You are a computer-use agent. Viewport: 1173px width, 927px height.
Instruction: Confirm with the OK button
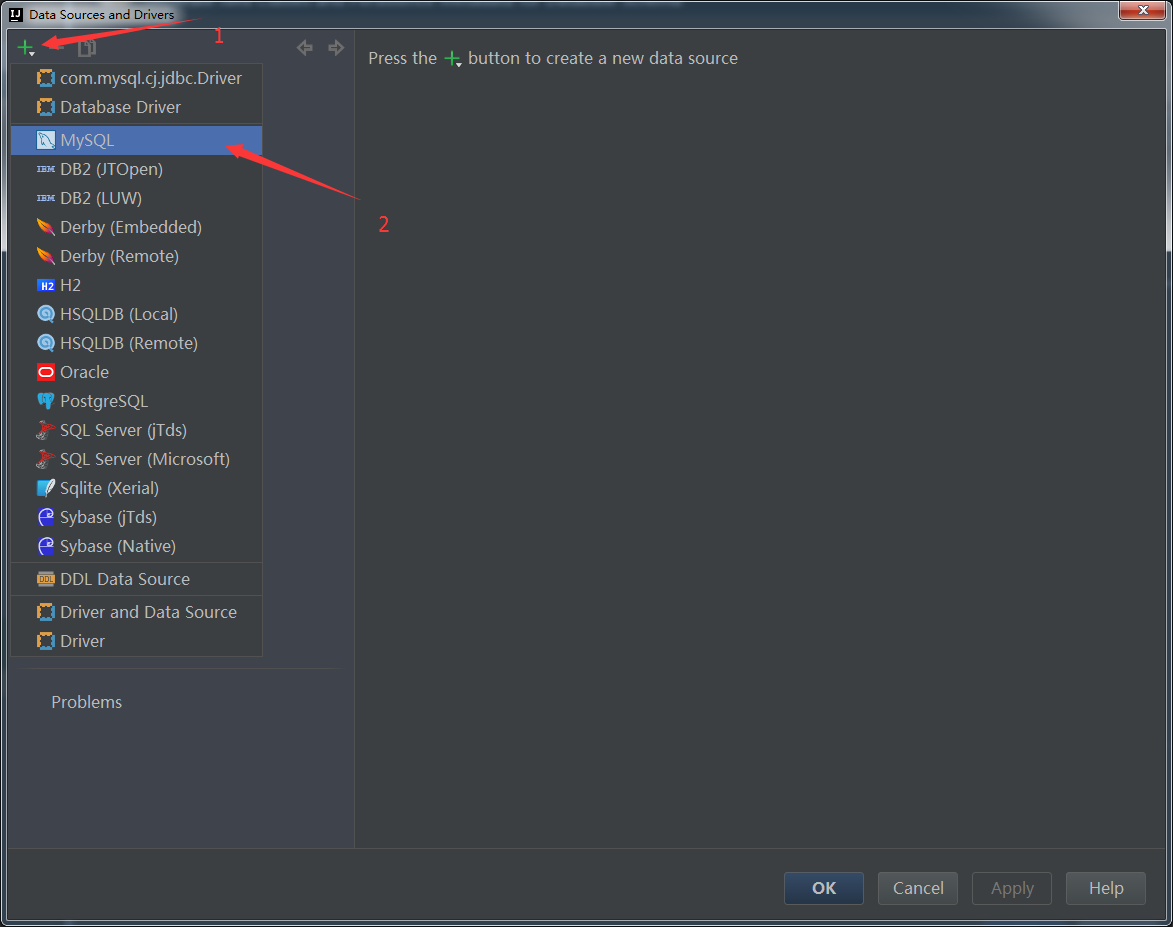[824, 888]
